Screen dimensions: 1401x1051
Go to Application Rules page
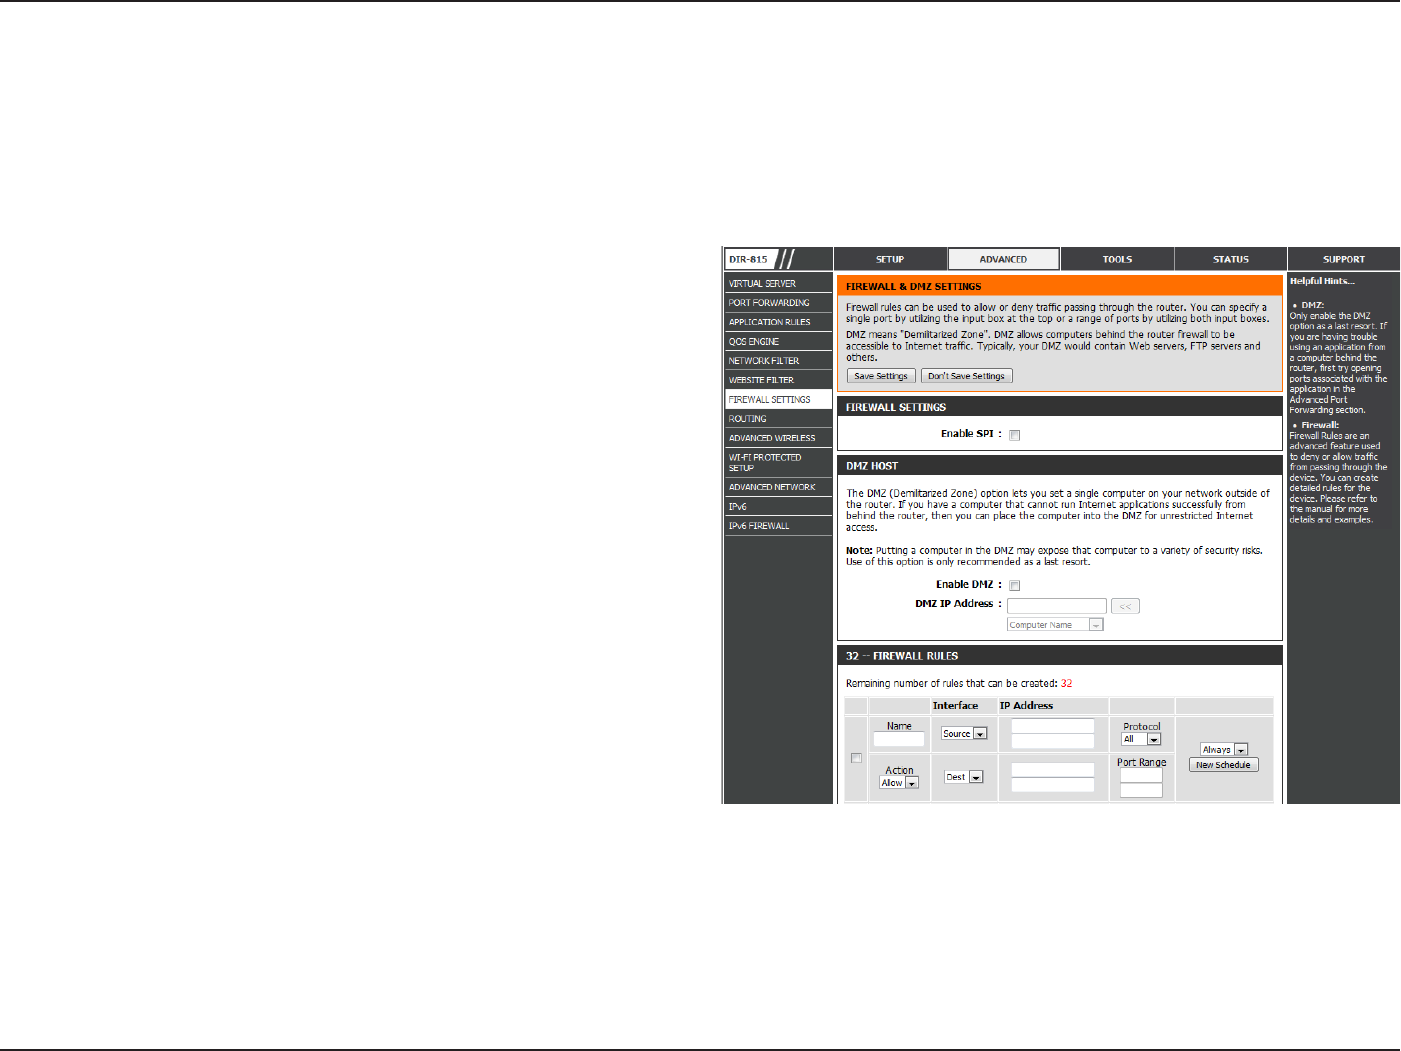coord(779,322)
